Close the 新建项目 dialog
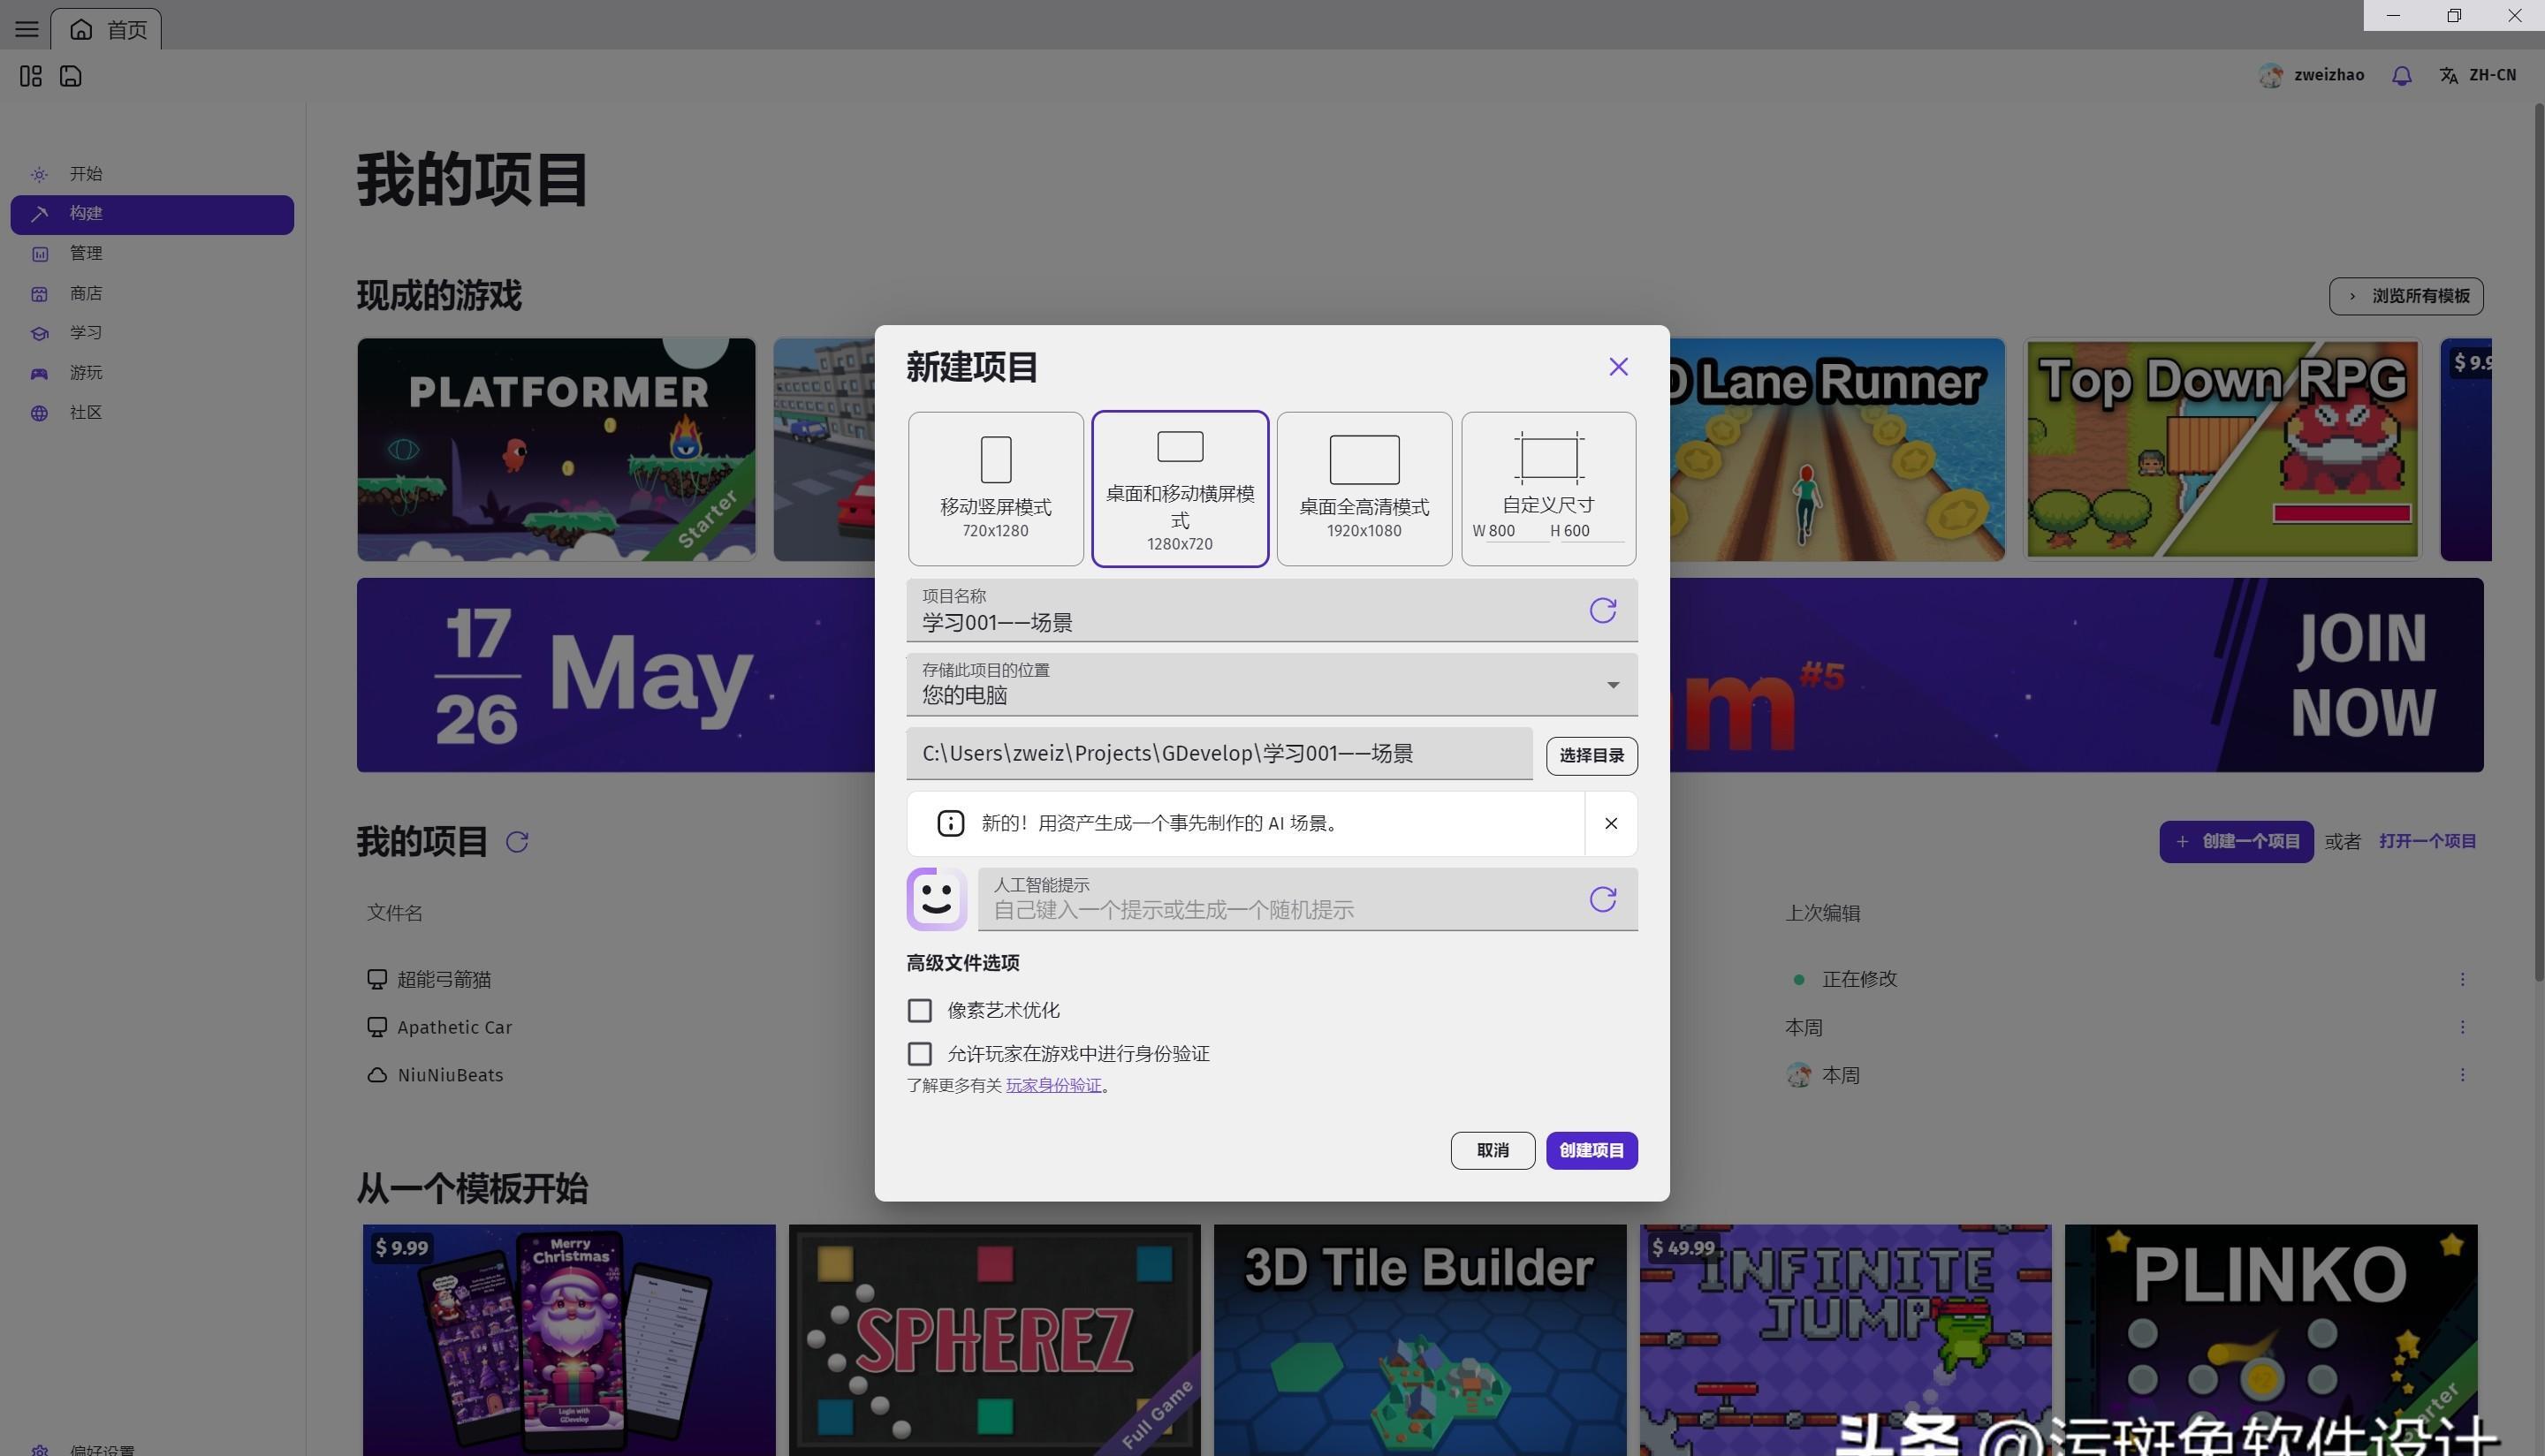Screen dimensions: 2545x1456 [x=1618, y=367]
